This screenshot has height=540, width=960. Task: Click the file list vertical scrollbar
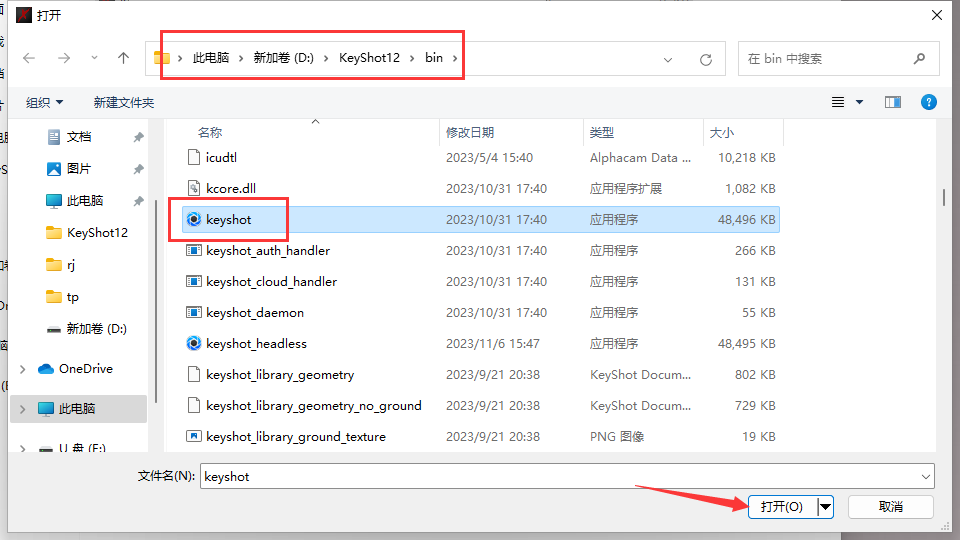pyautogui.click(x=943, y=197)
